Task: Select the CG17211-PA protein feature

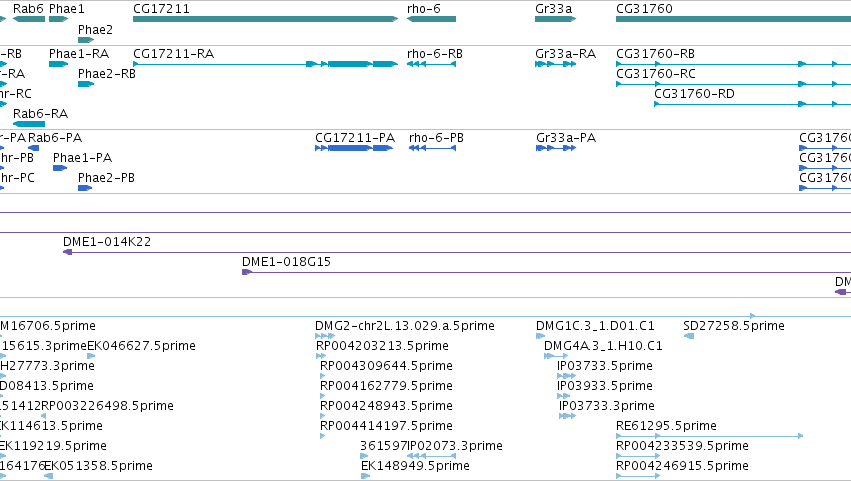Action: 354,148
